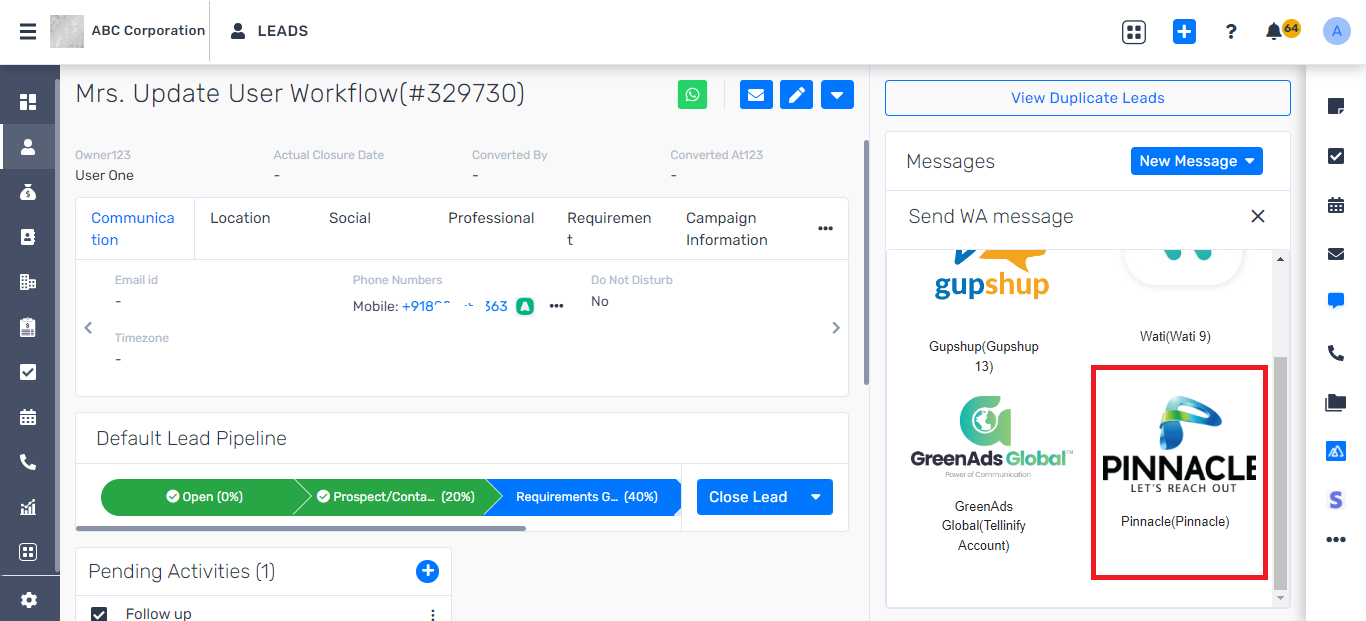Click the pipeline horizontal scrollbar
This screenshot has height=621, width=1366.
pyautogui.click(x=300, y=528)
